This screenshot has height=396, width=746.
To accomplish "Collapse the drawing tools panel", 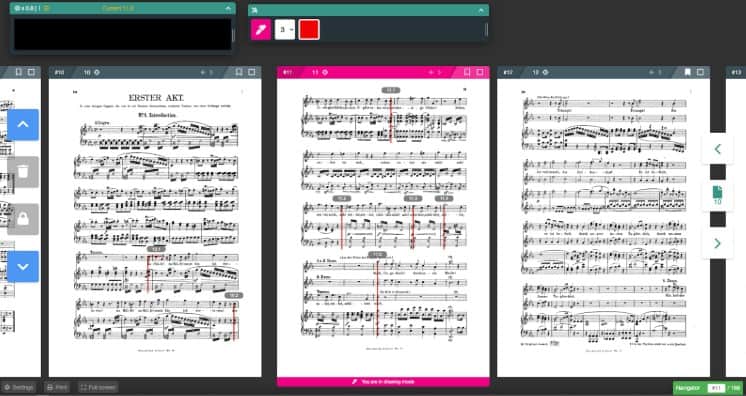I will pos(481,10).
